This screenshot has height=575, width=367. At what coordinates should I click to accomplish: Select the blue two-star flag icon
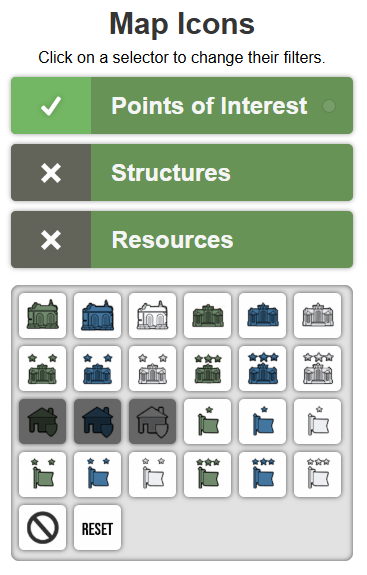click(x=98, y=475)
